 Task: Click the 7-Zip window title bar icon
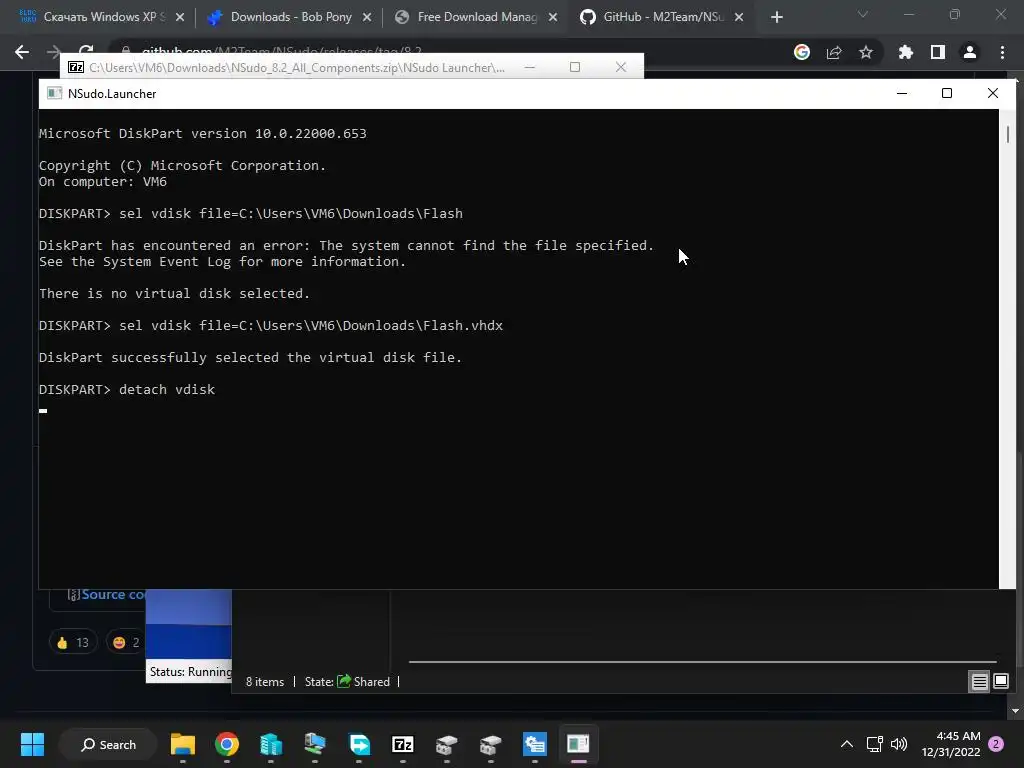[x=76, y=67]
